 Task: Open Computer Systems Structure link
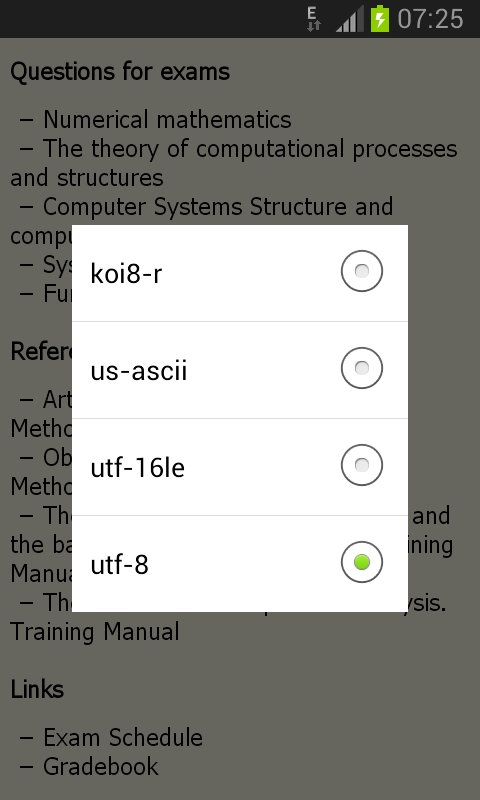[218, 207]
